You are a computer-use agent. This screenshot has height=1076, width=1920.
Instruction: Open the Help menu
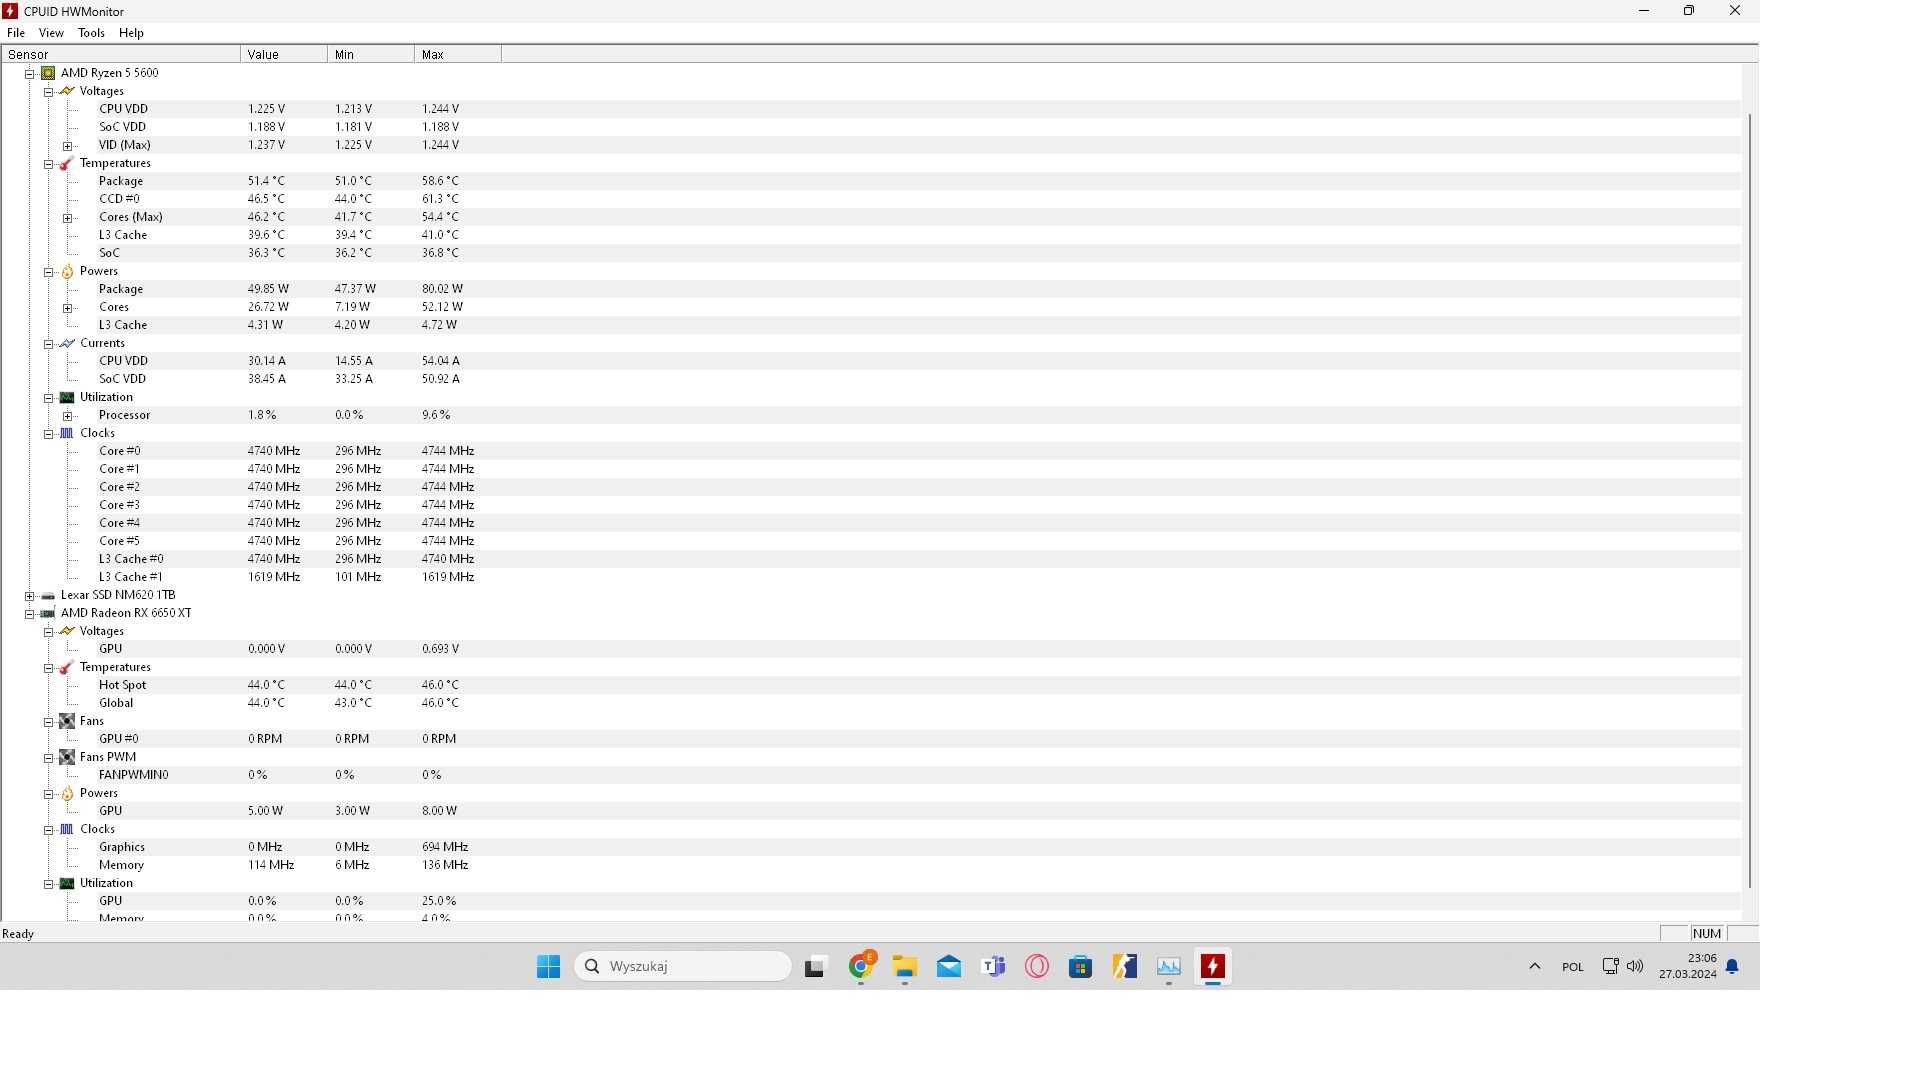point(131,33)
